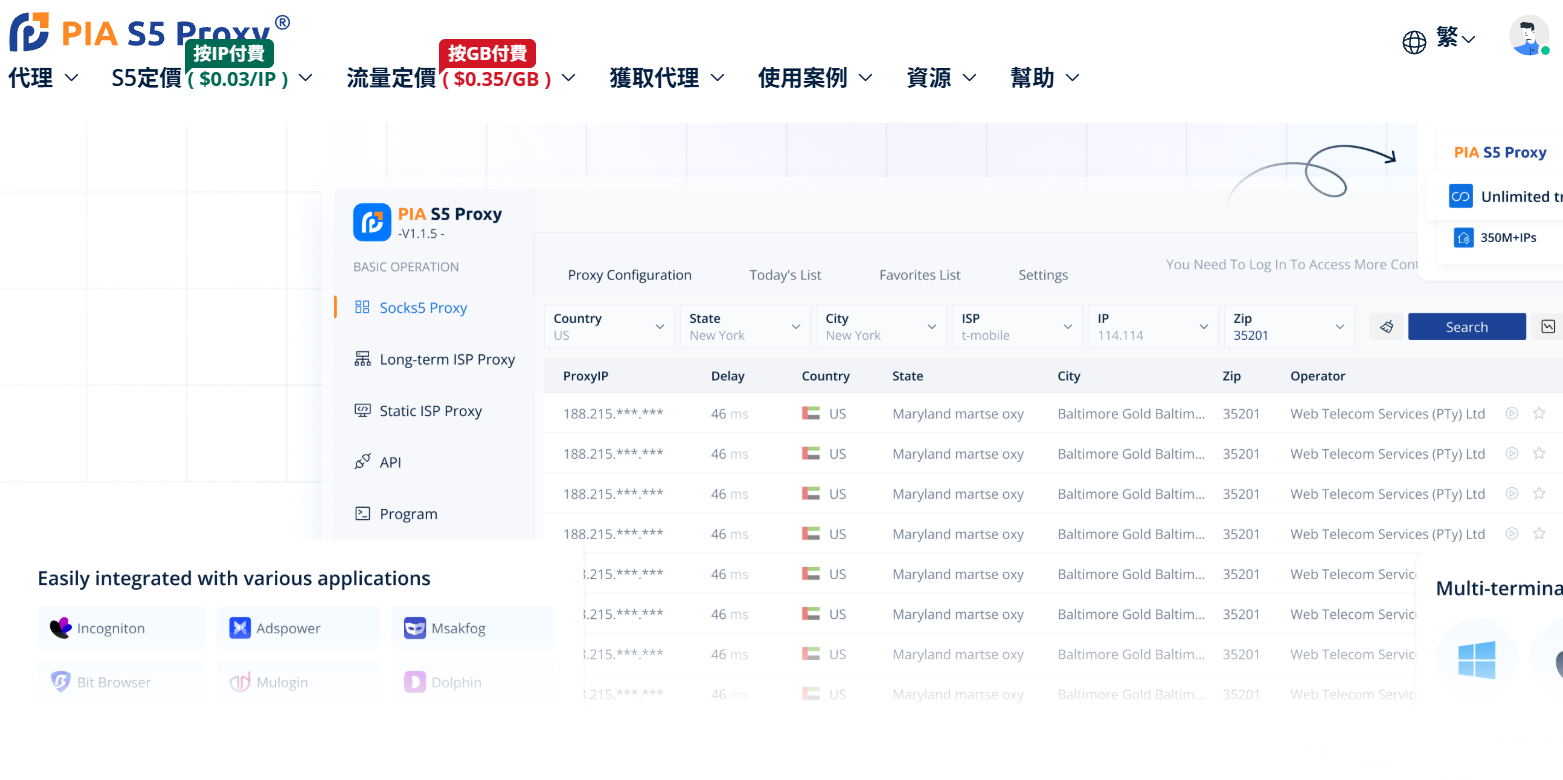Expand the State New York dropdown
The width and height of the screenshot is (1563, 780).
(745, 326)
